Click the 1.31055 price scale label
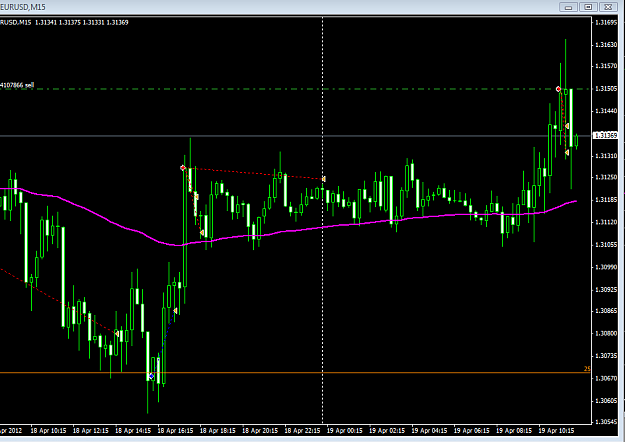625x442 pixels. pyautogui.click(x=606, y=244)
